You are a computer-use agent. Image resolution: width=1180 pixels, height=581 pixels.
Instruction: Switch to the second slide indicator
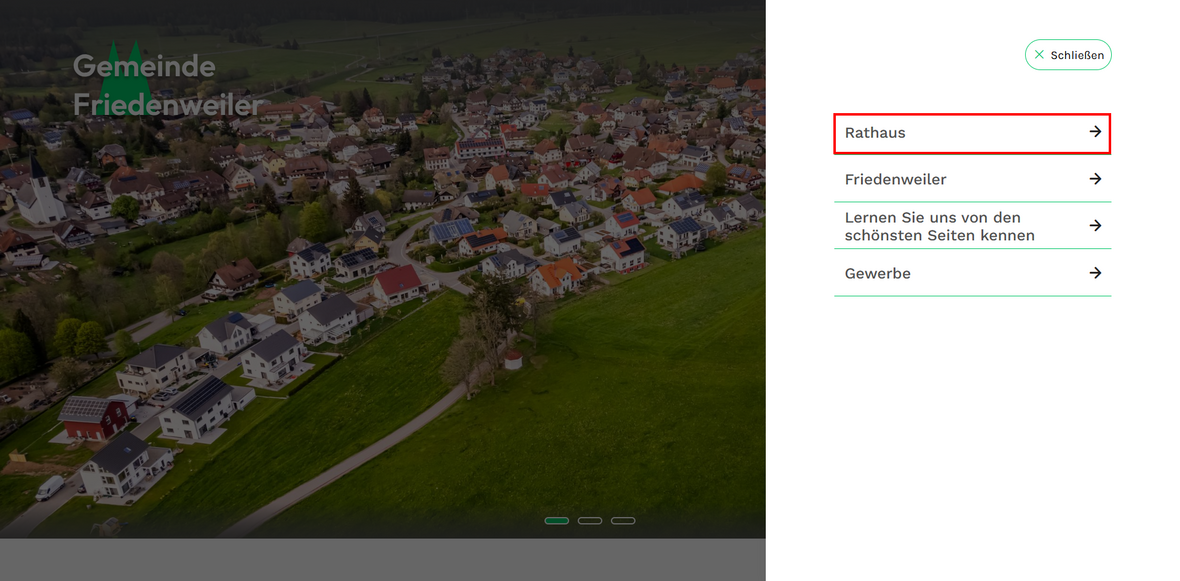[x=589, y=520]
